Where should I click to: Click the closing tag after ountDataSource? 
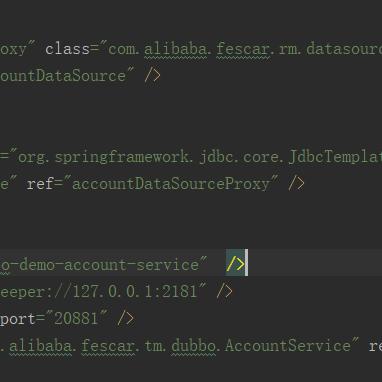point(153,76)
